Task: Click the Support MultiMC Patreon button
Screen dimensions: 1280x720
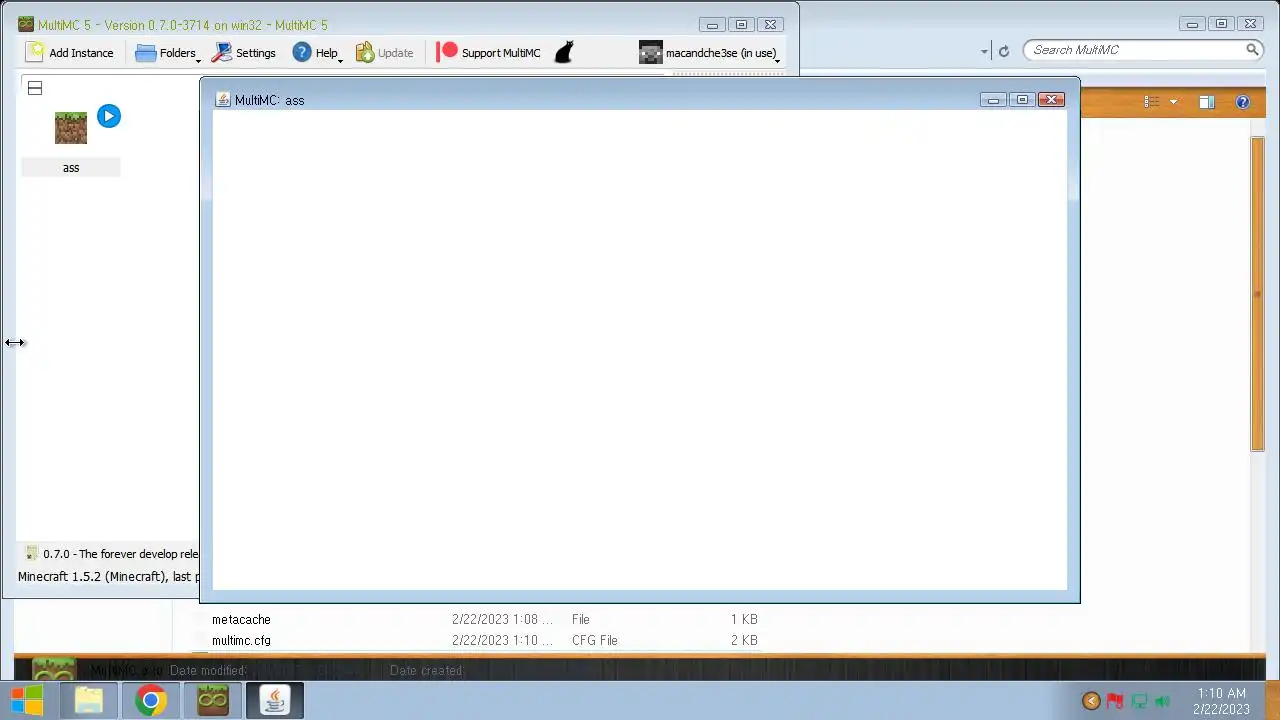Action: (489, 53)
